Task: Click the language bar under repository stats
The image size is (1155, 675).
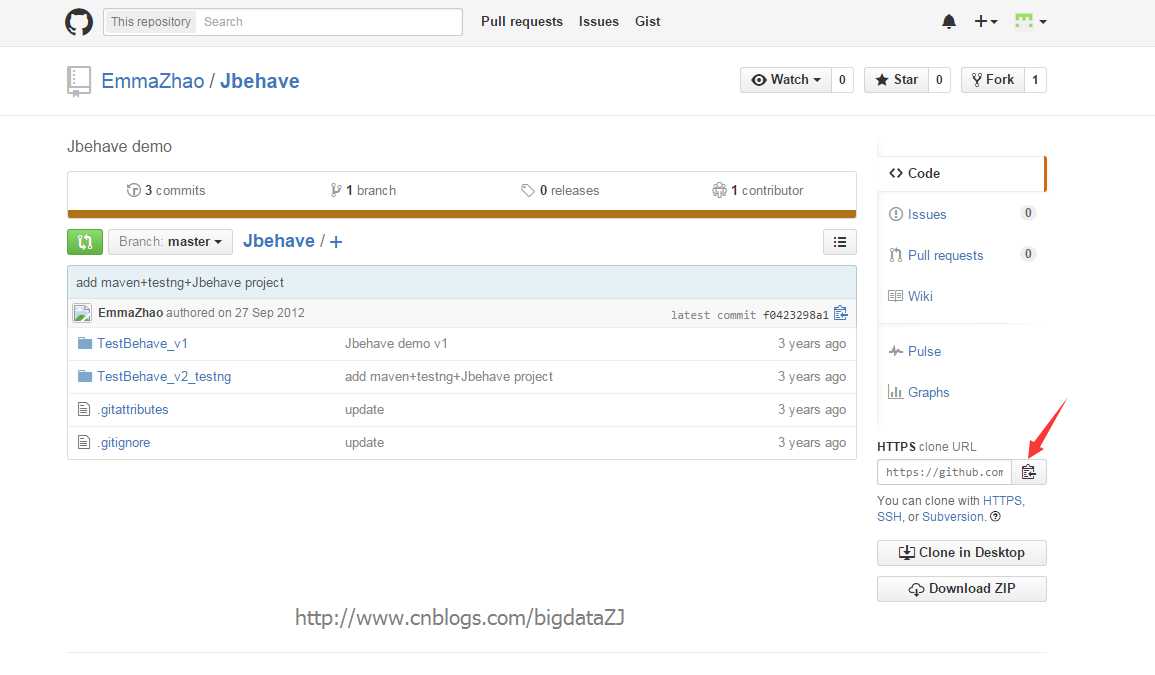Action: [x=462, y=214]
